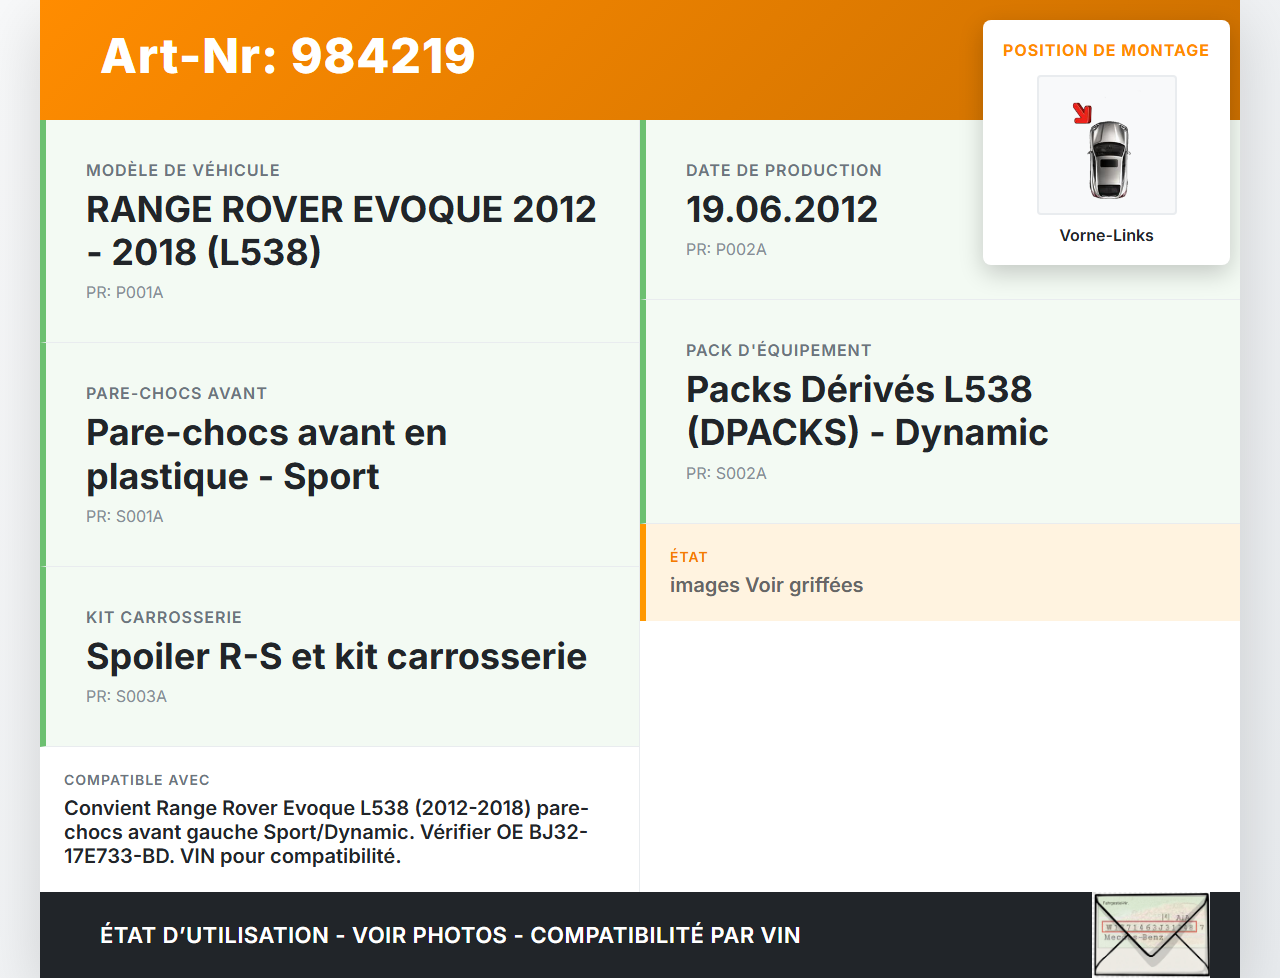Select the Pare-chocs avant en plastique entry
Viewport: 1280px width, 978px height.
pos(266,454)
